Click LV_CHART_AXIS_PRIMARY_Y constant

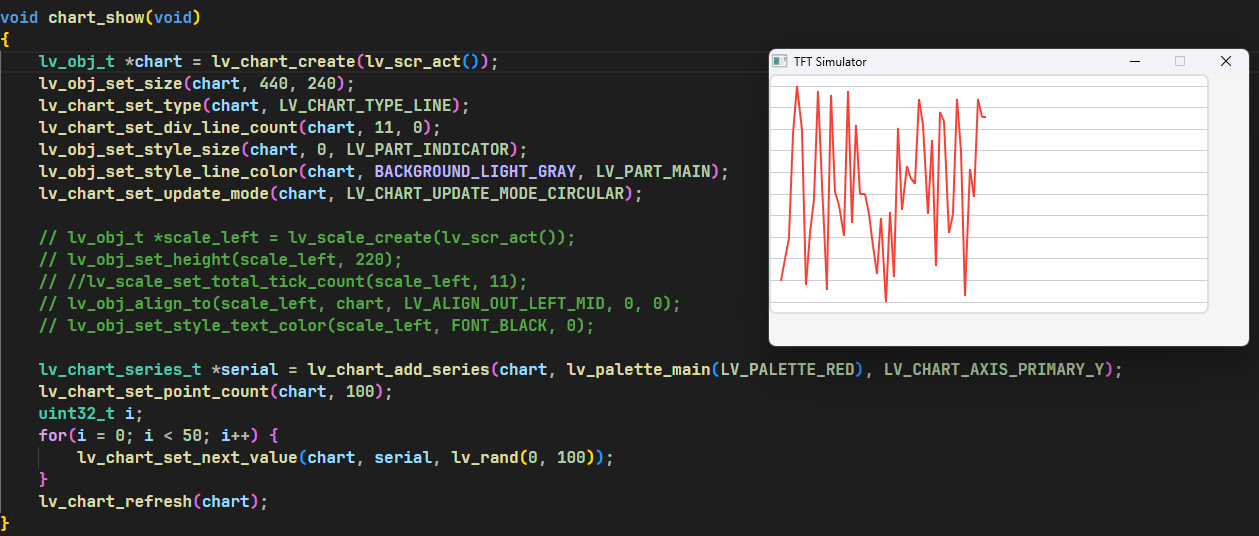click(993, 370)
